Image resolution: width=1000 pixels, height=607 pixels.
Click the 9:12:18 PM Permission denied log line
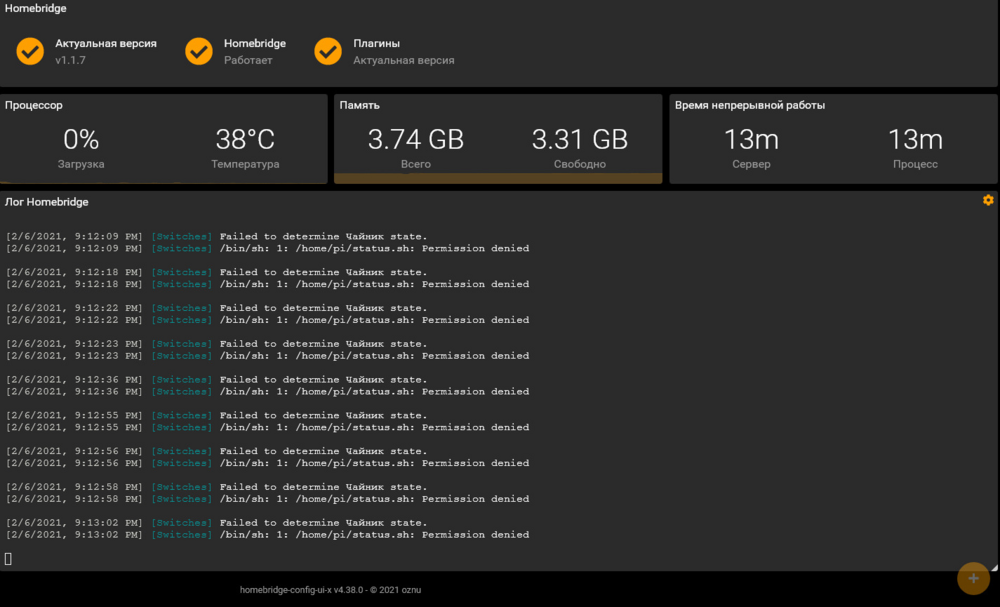(267, 284)
